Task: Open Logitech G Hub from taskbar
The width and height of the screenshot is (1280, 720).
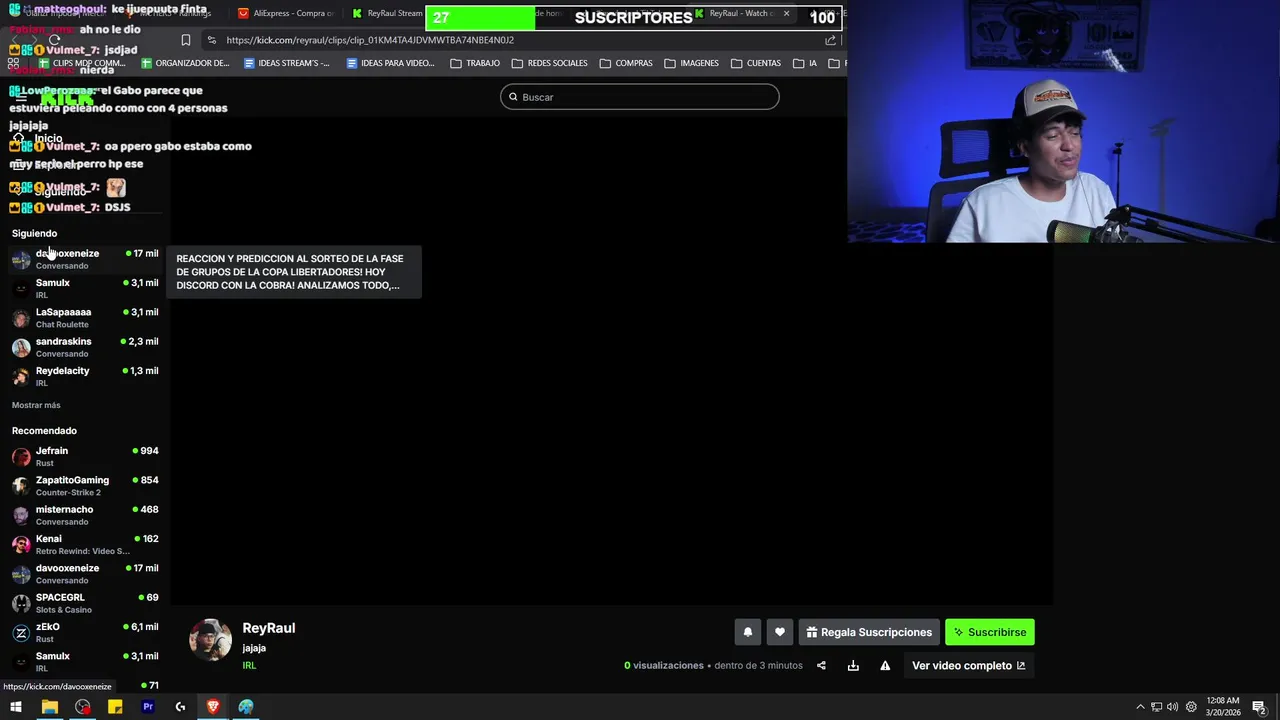Action: click(180, 707)
